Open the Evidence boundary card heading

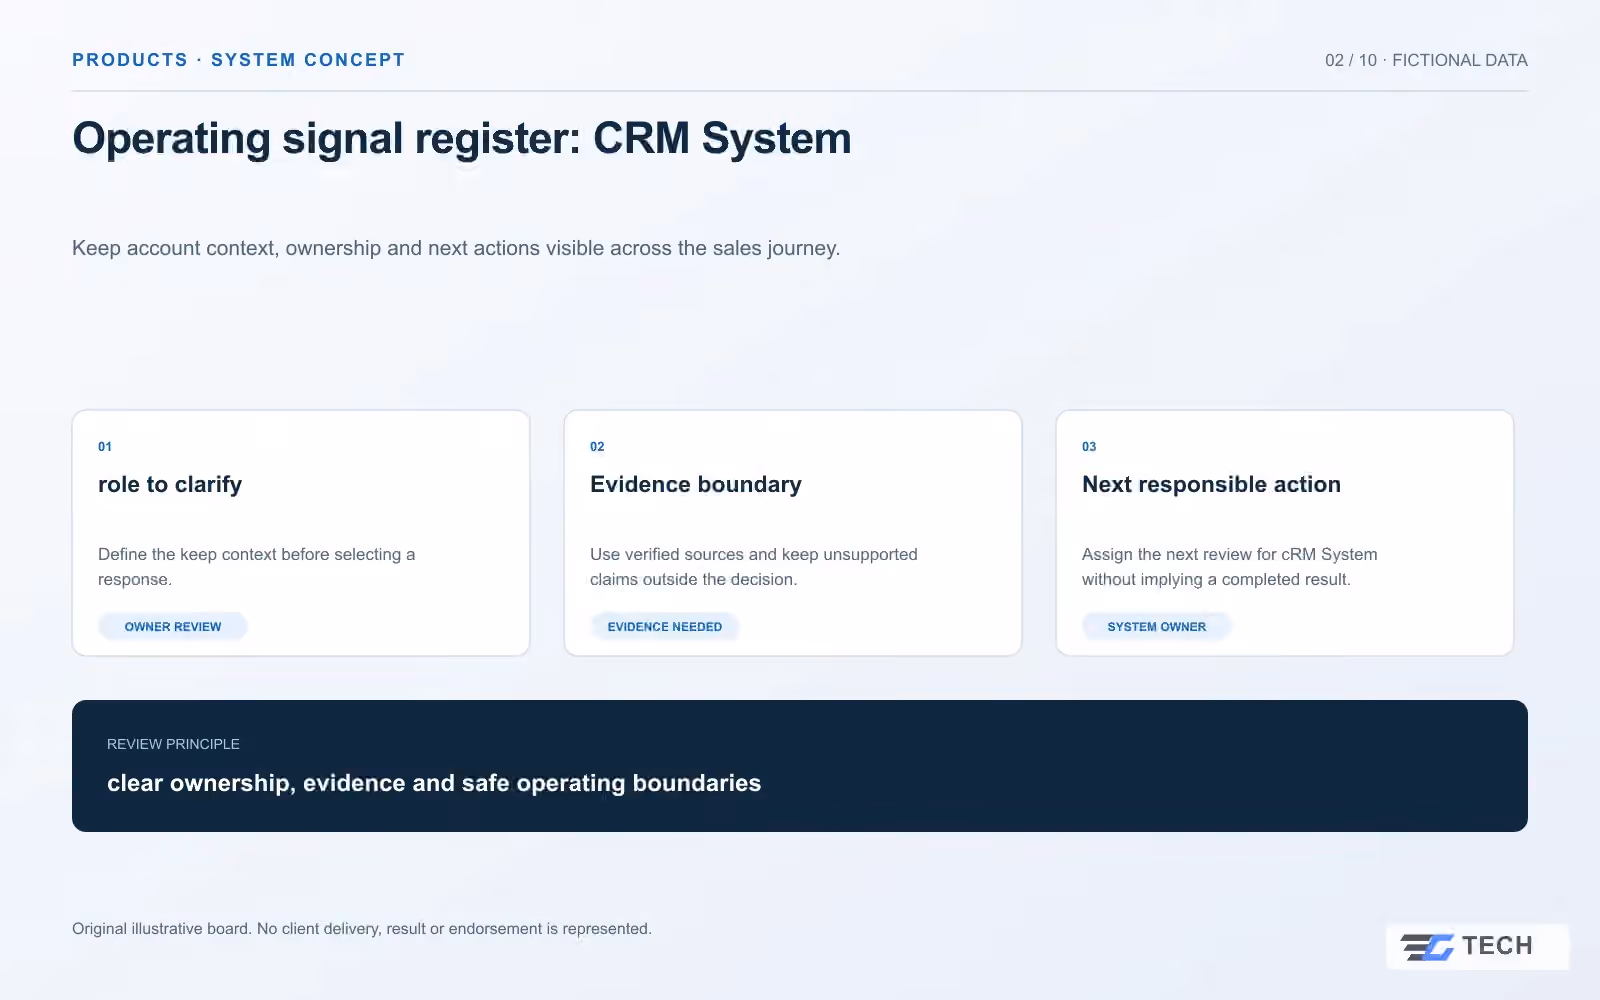coord(696,484)
